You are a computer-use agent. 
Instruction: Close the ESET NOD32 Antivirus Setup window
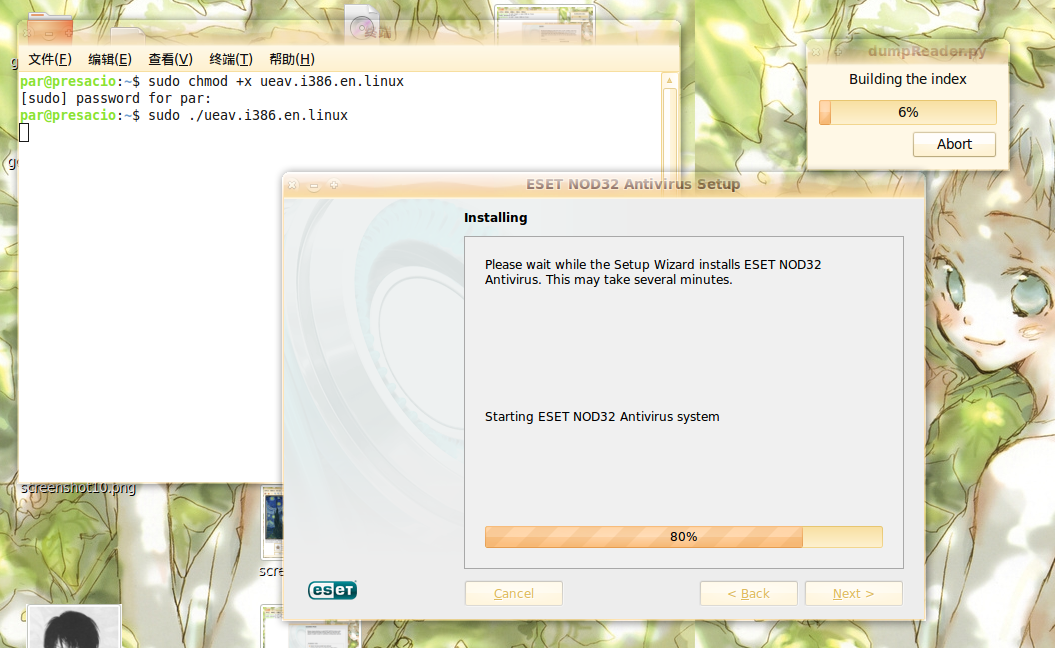pos(293,185)
